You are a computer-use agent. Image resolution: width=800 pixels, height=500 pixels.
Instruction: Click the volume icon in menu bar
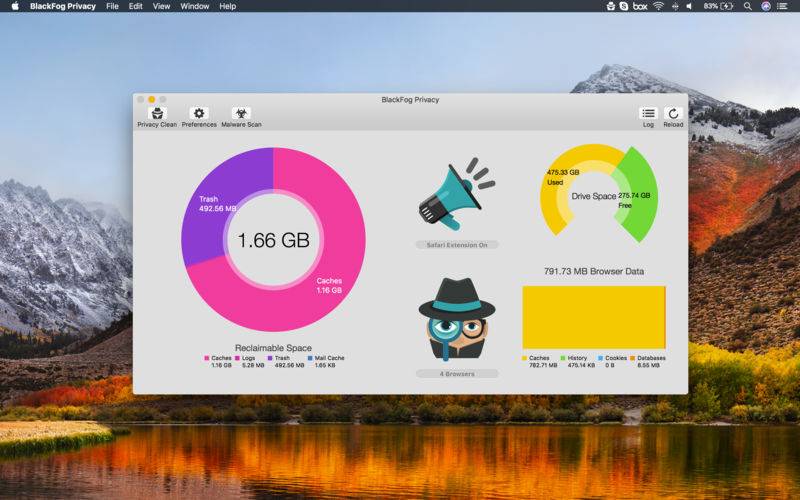tap(689, 6)
